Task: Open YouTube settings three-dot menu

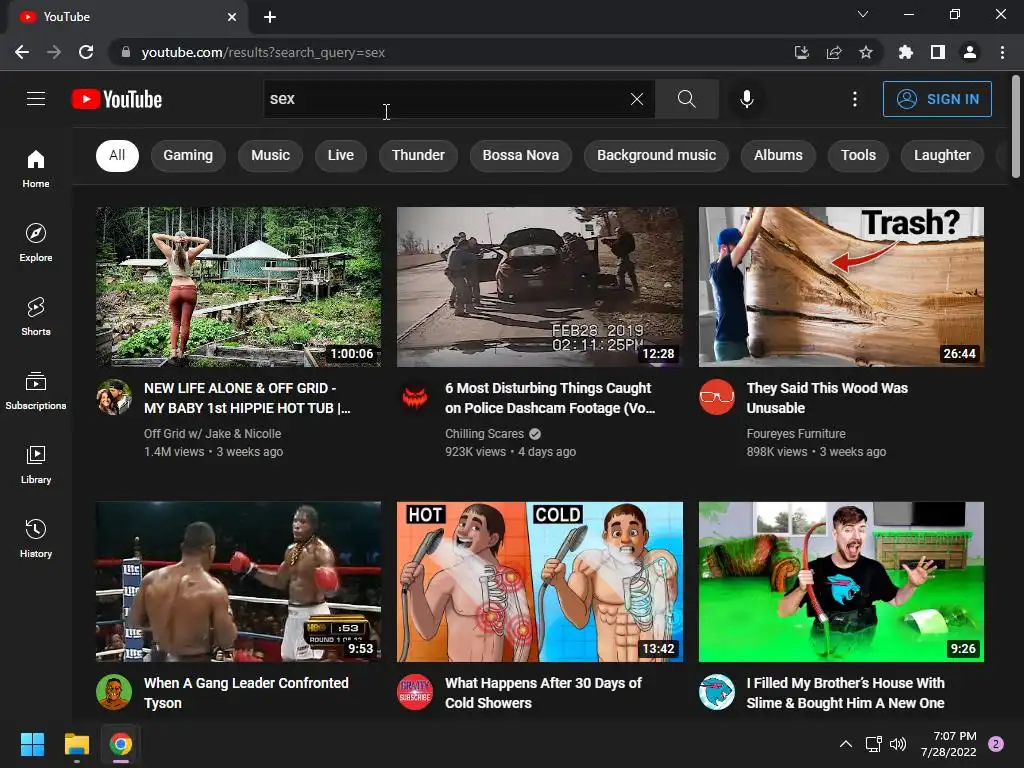Action: [x=855, y=99]
